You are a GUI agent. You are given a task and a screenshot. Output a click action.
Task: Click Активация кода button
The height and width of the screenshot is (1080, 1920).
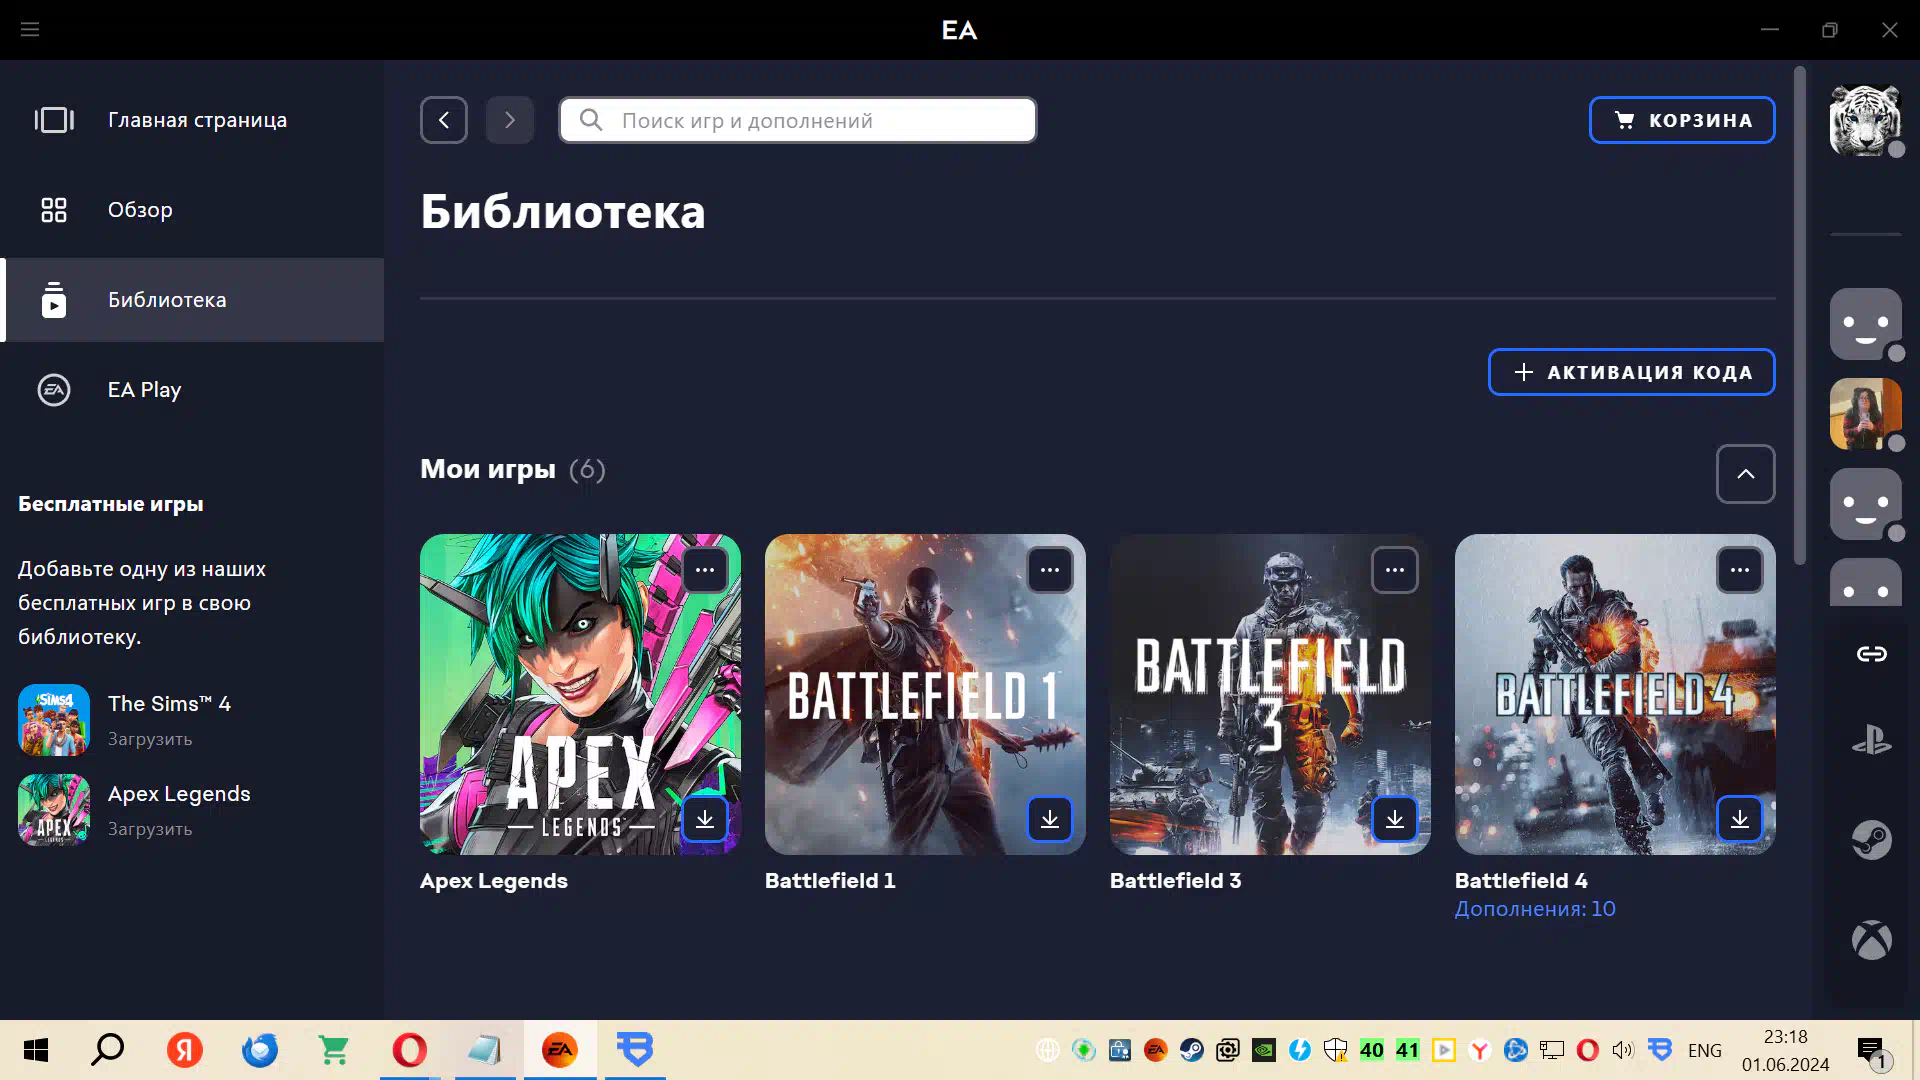1632,372
